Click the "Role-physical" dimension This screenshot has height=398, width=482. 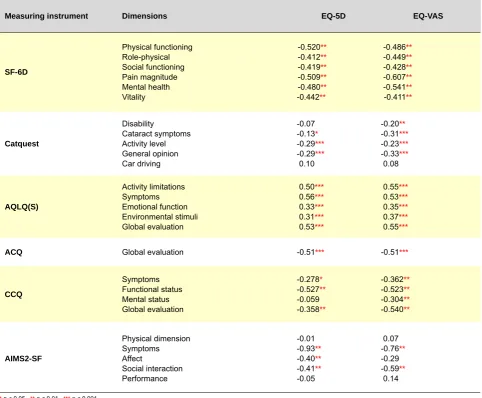146,57
